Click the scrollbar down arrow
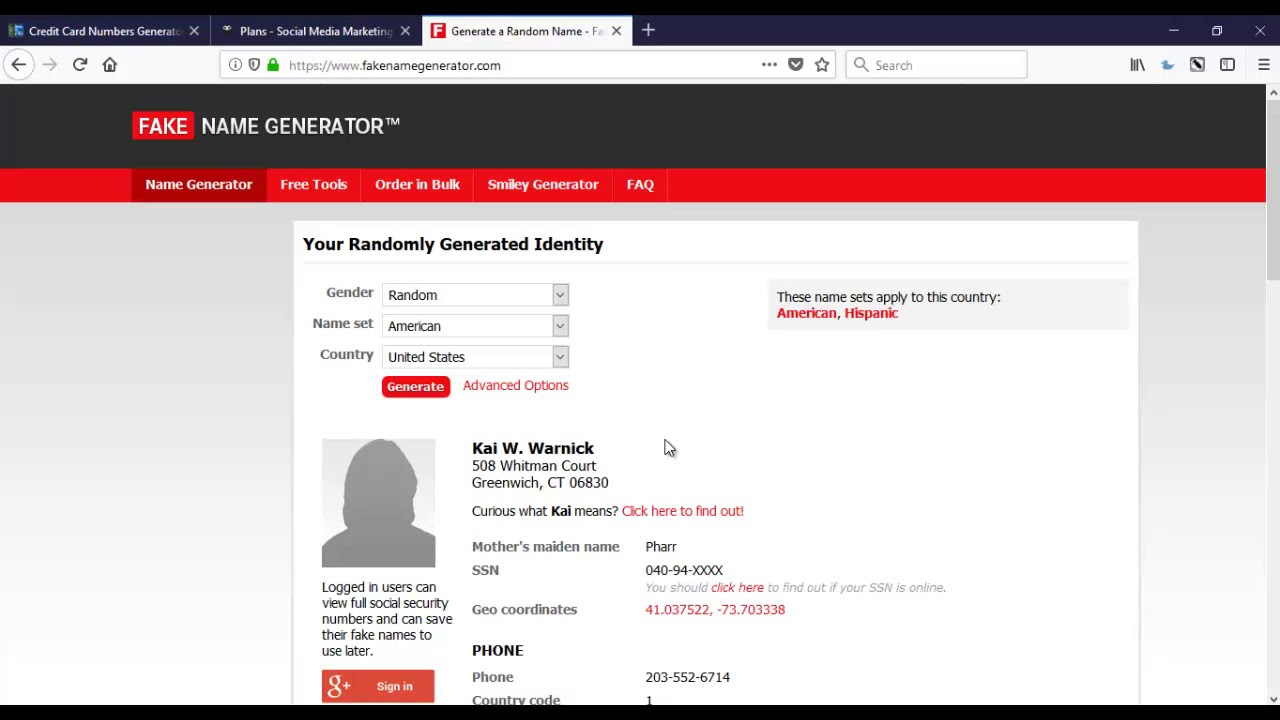The height and width of the screenshot is (720, 1280). [x=1273, y=699]
